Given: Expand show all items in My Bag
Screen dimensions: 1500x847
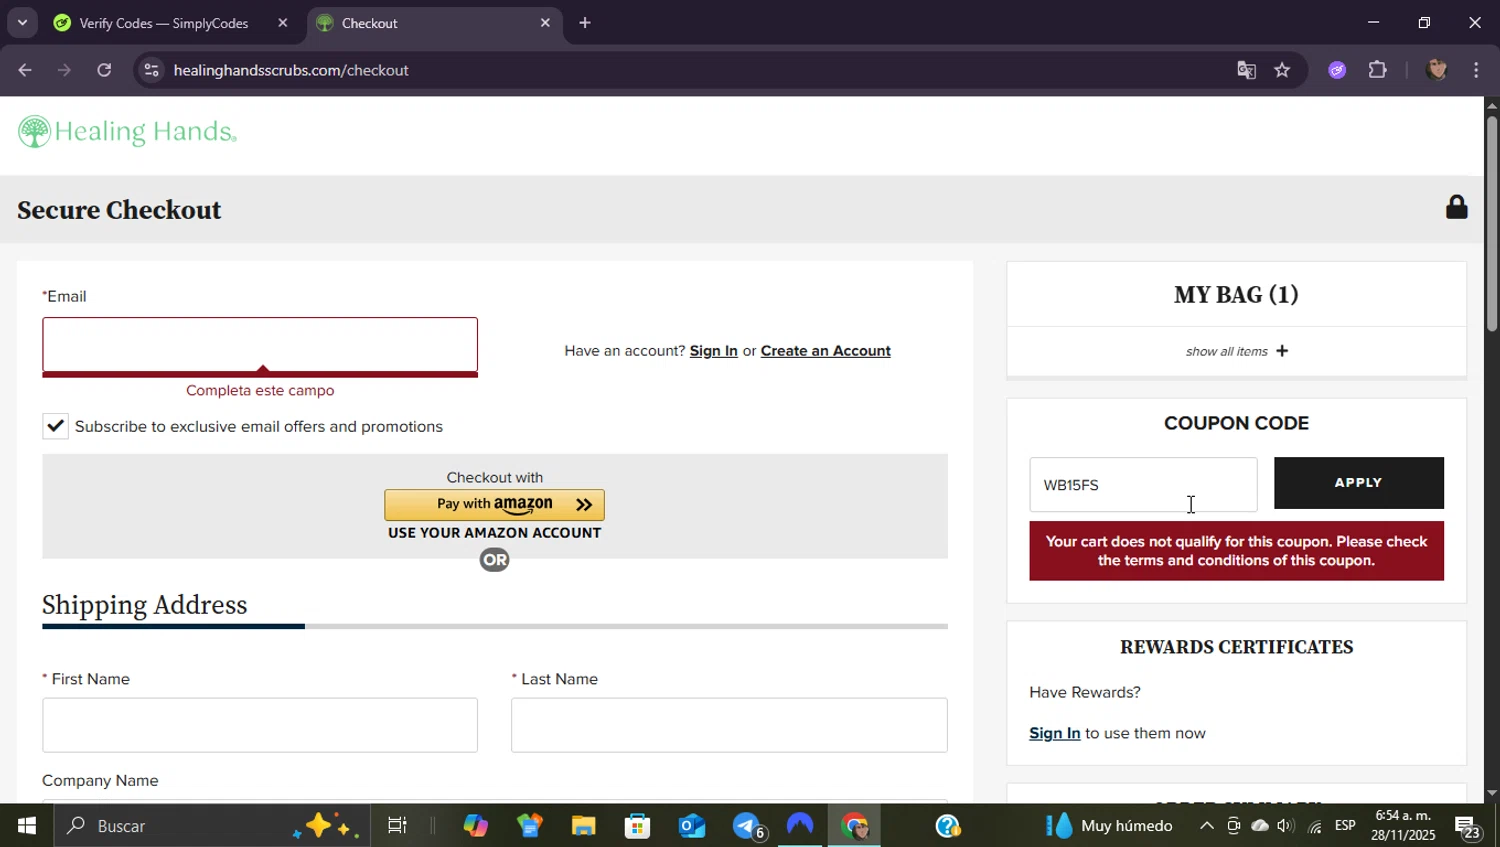Looking at the screenshot, I should pyautogui.click(x=1236, y=351).
